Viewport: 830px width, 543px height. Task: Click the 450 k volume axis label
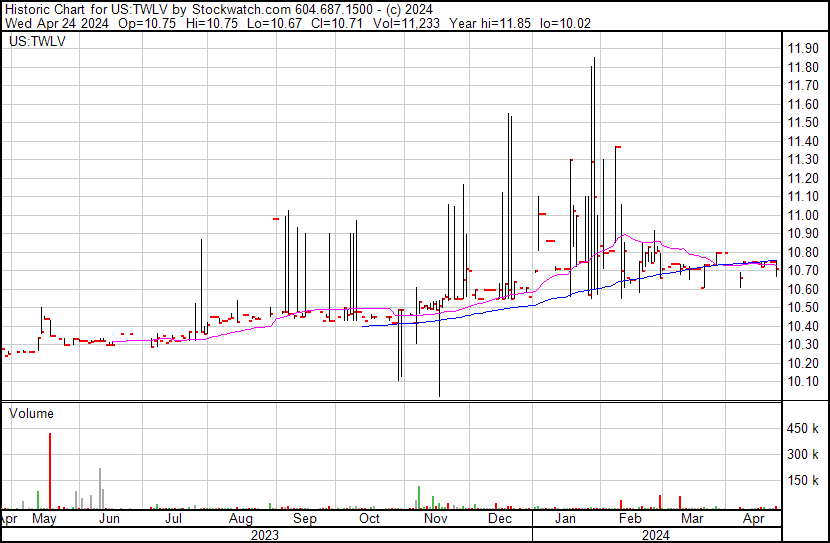tap(803, 429)
